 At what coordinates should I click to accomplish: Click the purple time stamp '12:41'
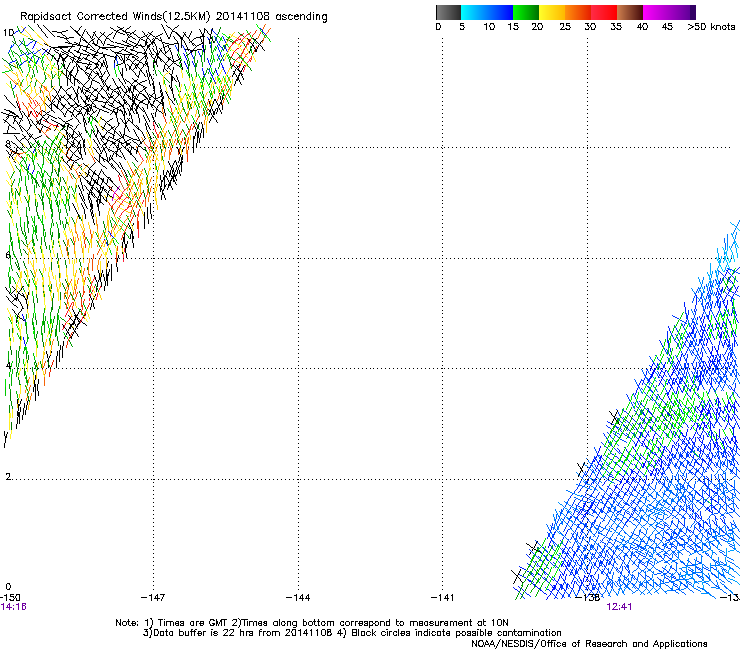tap(619, 607)
